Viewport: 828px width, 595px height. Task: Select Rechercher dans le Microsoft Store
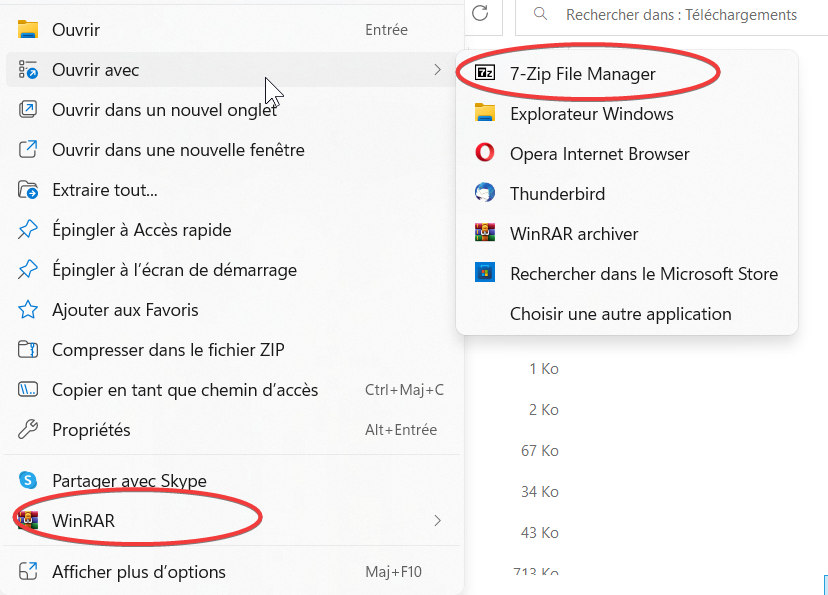pyautogui.click(x=627, y=274)
